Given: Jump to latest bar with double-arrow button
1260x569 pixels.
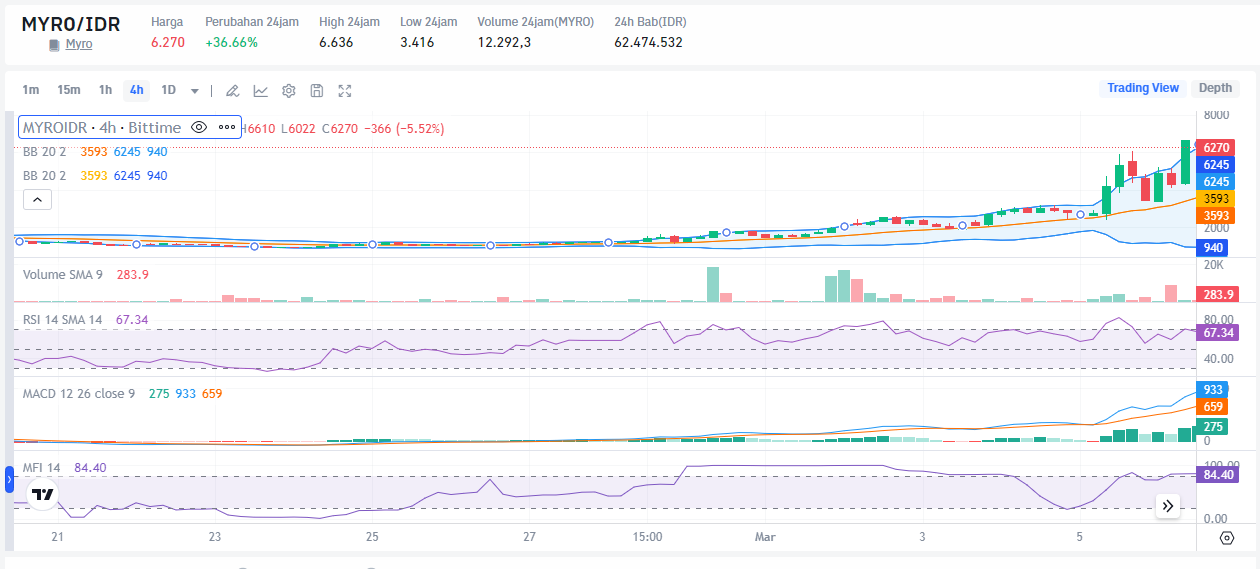Looking at the screenshot, I should (x=1168, y=506).
